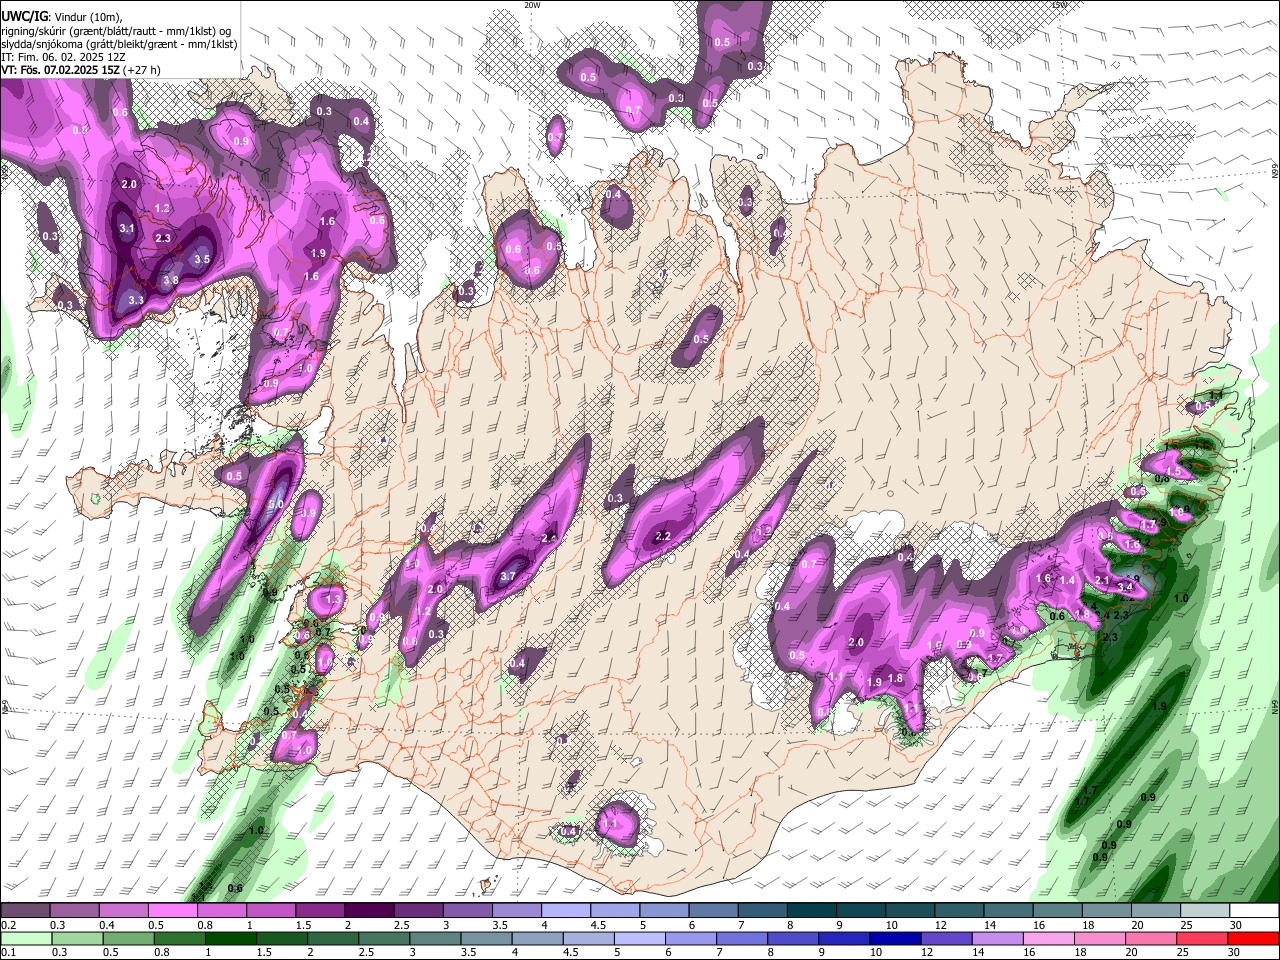Click the 15W longitude label at top
Image resolution: width=1280 pixels, height=960 pixels.
pyautogui.click(x=1060, y=5)
